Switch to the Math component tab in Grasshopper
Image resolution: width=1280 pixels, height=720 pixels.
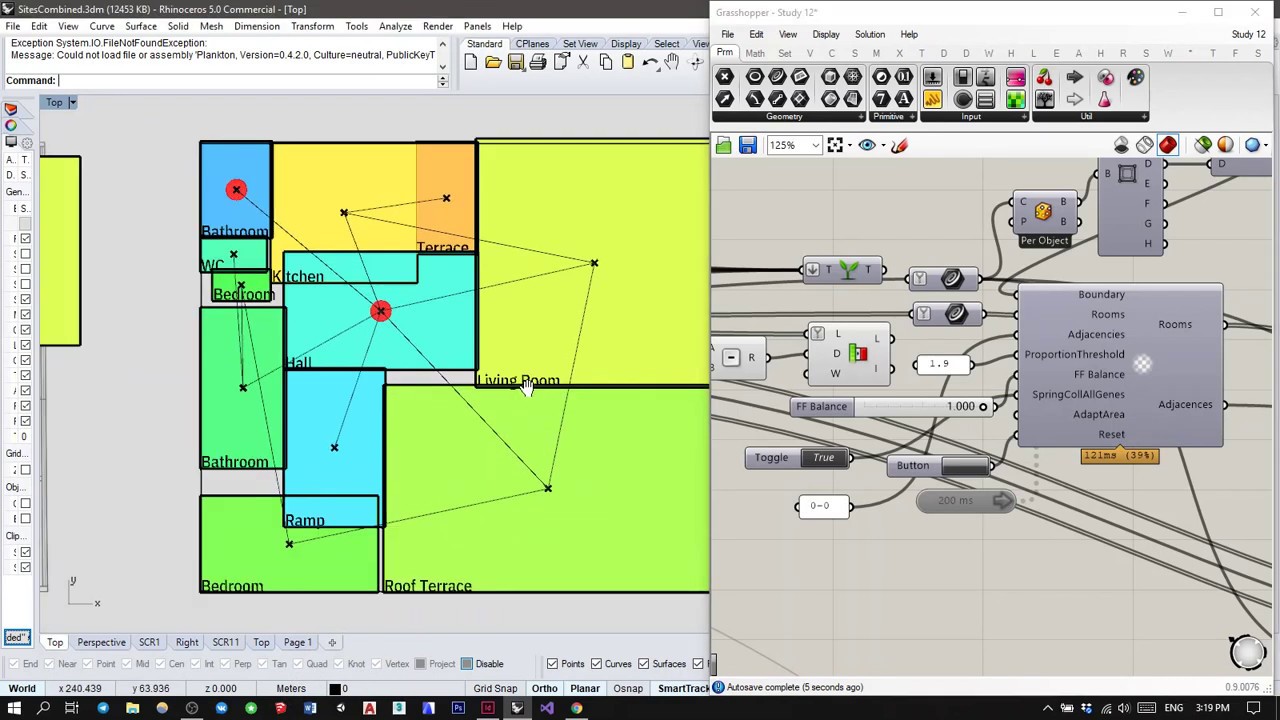tap(755, 53)
